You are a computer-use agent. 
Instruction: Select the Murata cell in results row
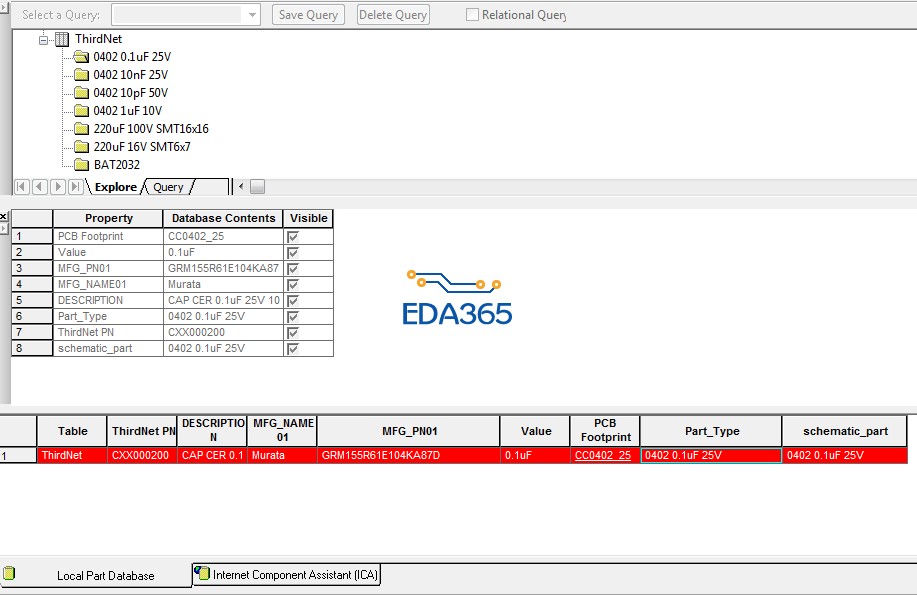tap(282, 455)
